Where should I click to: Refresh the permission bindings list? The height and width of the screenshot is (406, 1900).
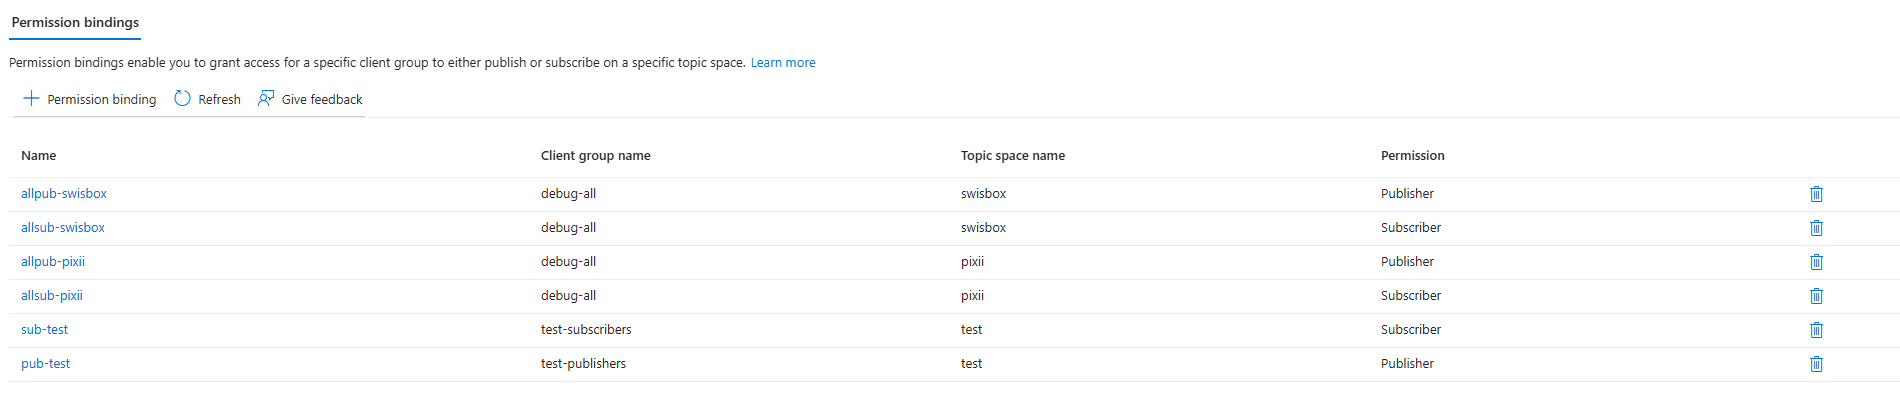(x=207, y=99)
